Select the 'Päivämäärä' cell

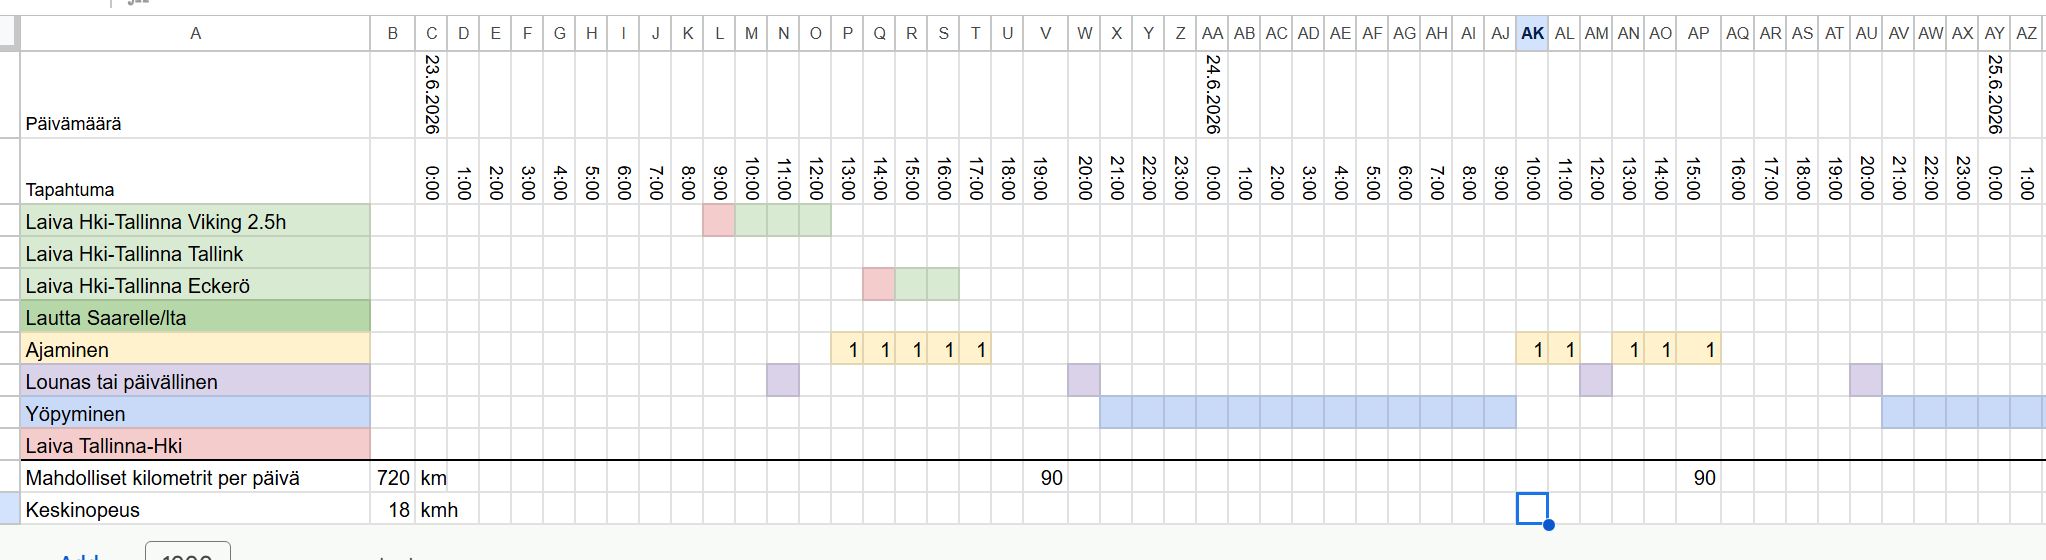click(x=195, y=96)
